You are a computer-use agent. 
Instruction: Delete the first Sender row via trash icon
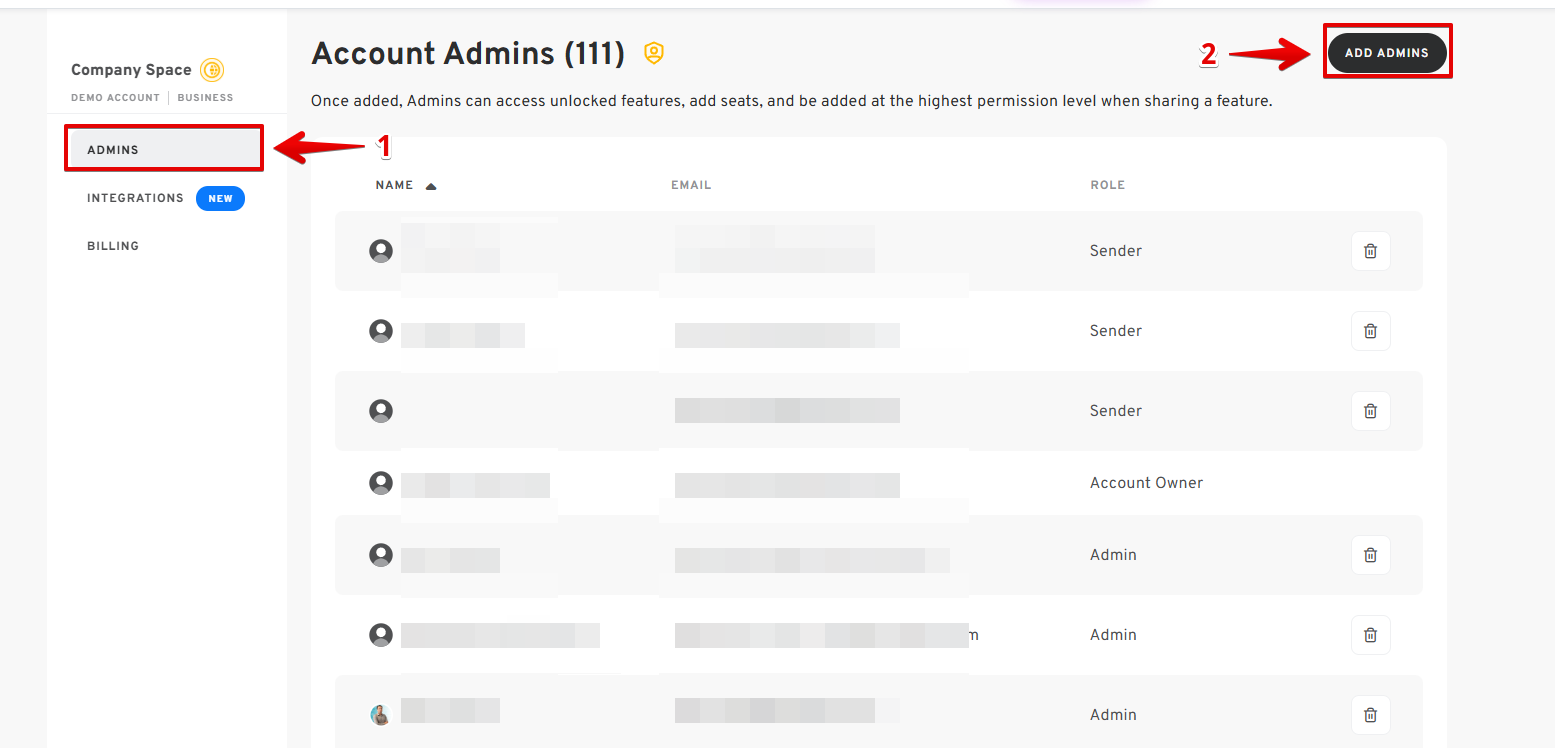(1370, 251)
